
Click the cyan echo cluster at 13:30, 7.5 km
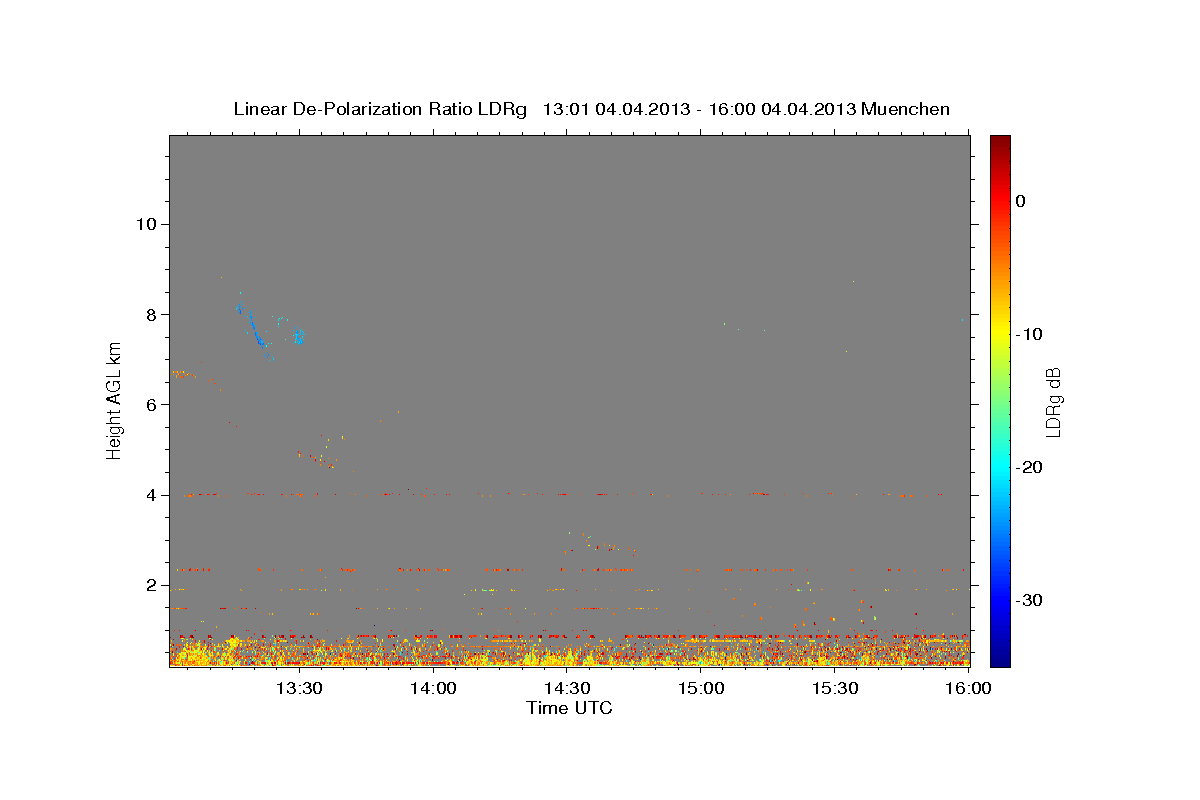pos(298,337)
